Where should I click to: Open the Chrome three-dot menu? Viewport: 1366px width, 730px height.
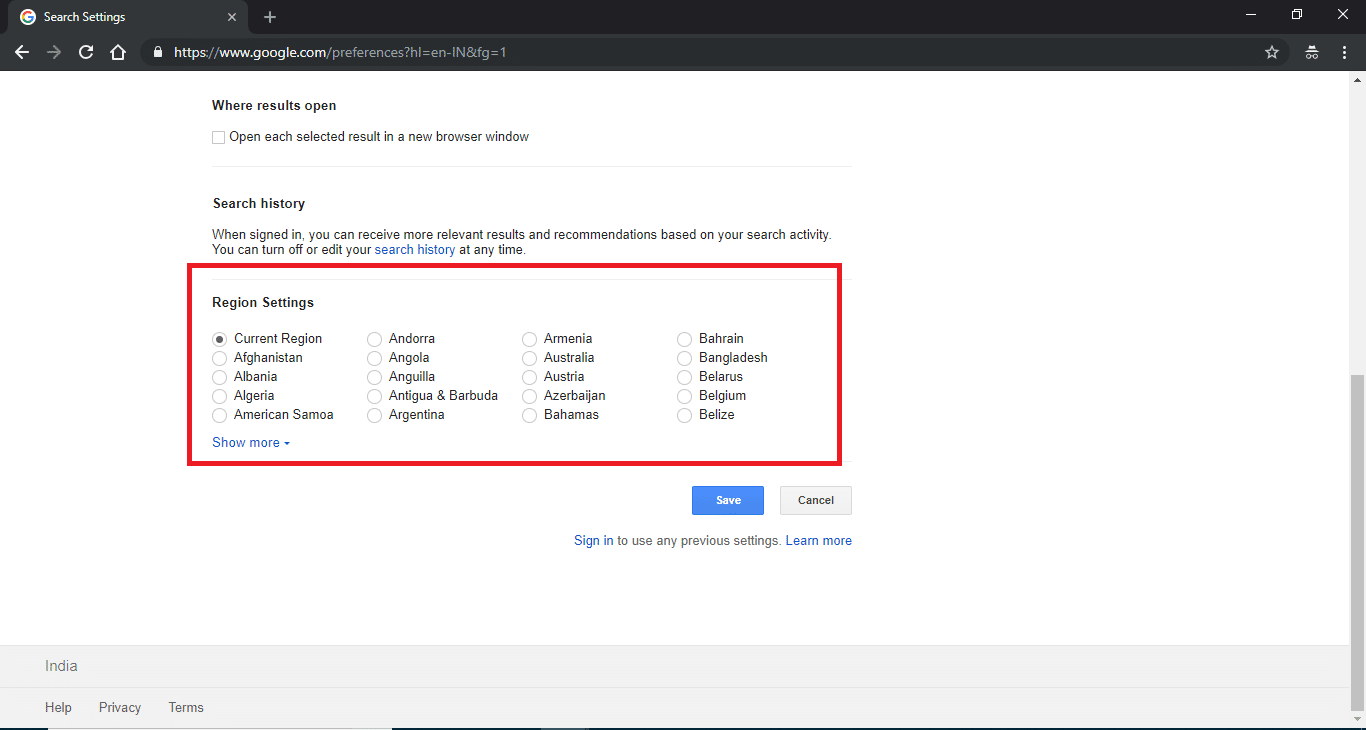pos(1344,52)
